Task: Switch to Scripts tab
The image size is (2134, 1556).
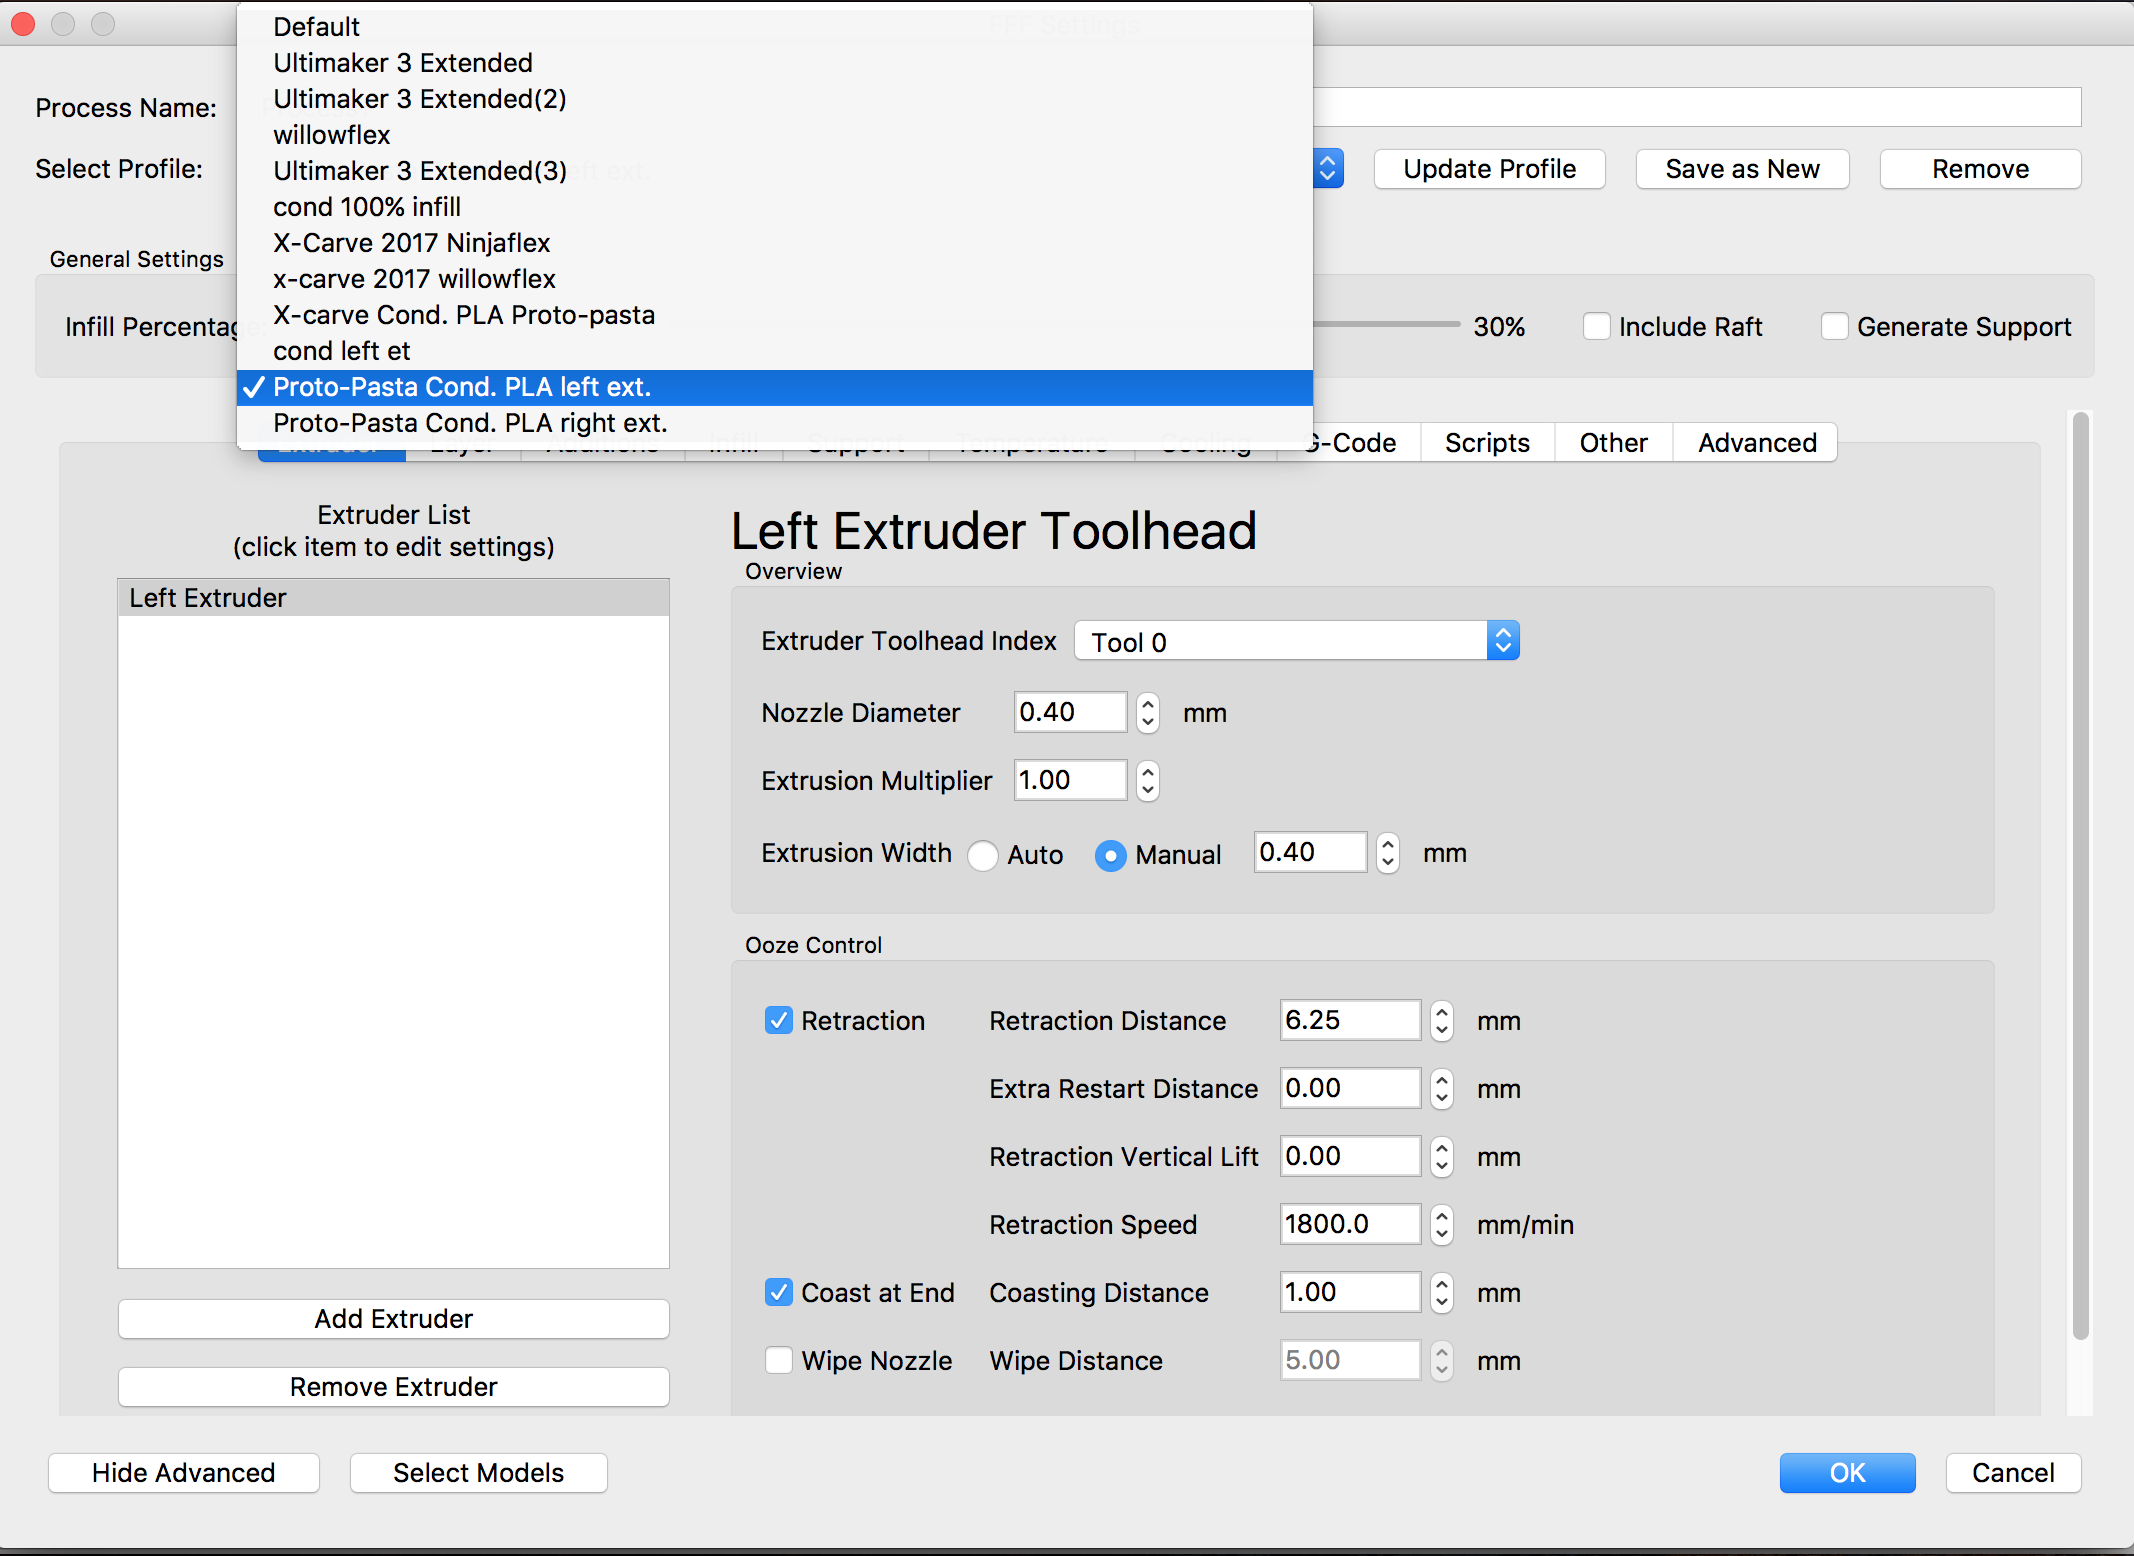Action: (x=1486, y=442)
